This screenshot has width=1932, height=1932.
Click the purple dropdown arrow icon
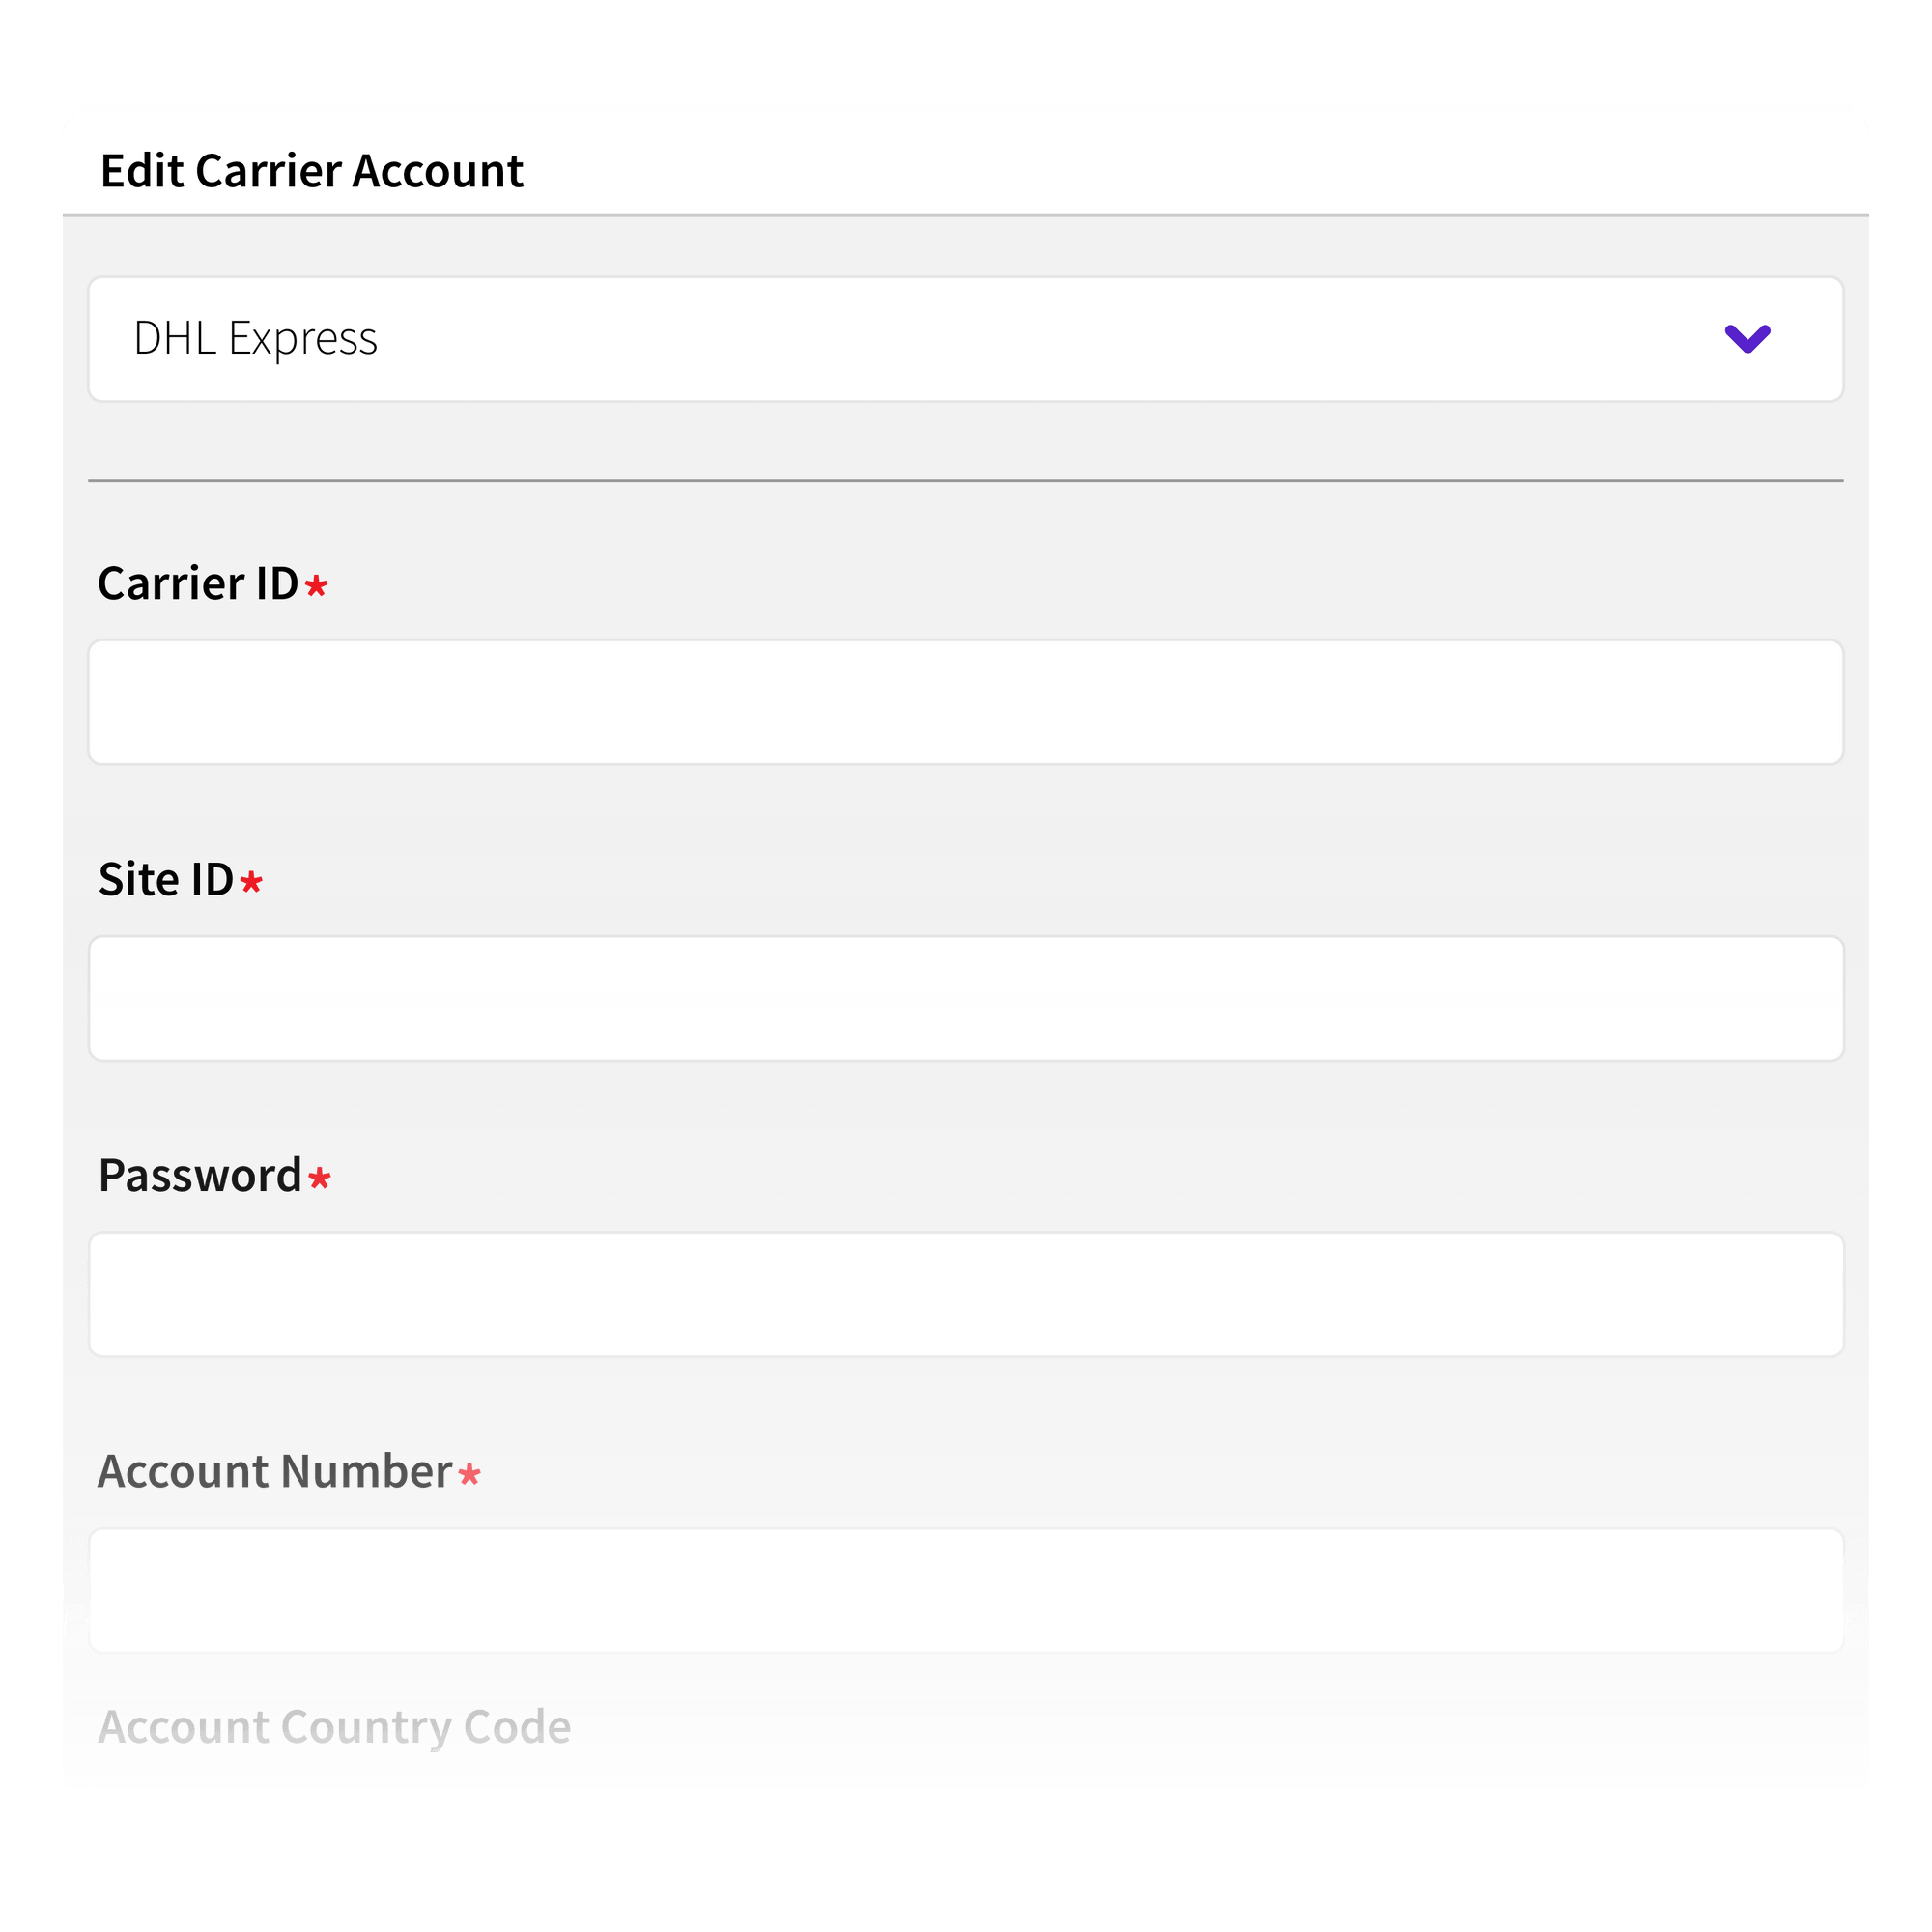(x=1745, y=340)
